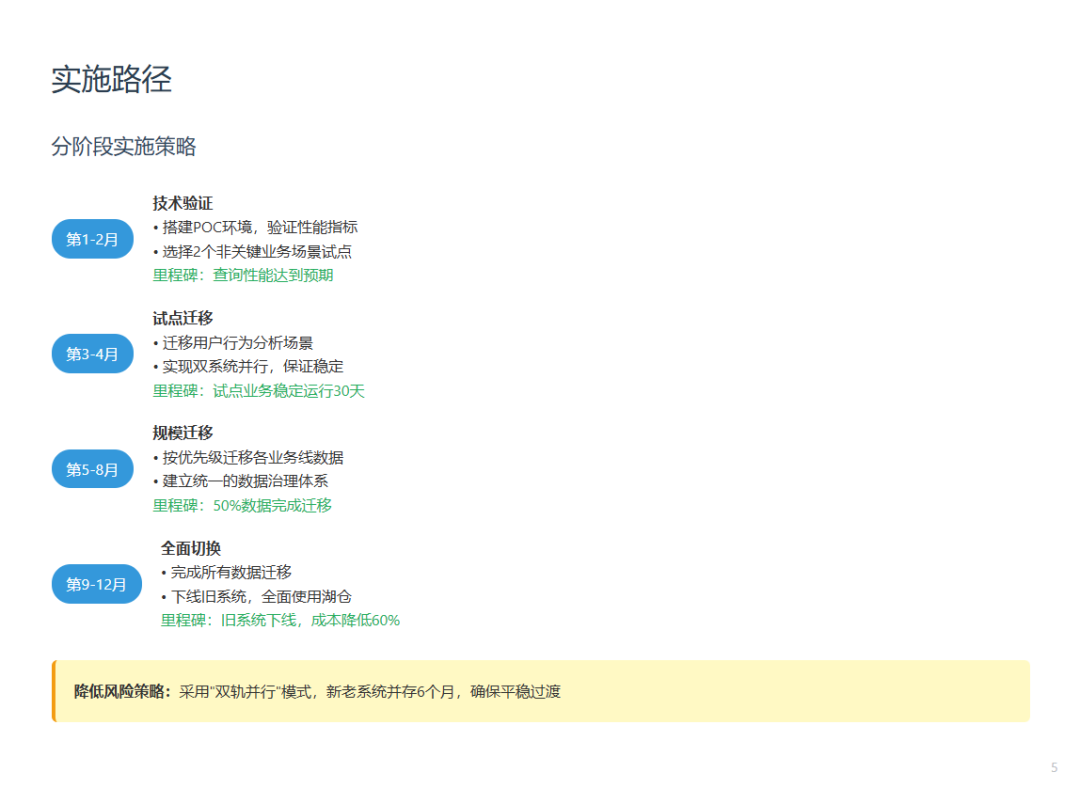Click bullet 完成所有数据迁移

pyautogui.click(x=226, y=572)
